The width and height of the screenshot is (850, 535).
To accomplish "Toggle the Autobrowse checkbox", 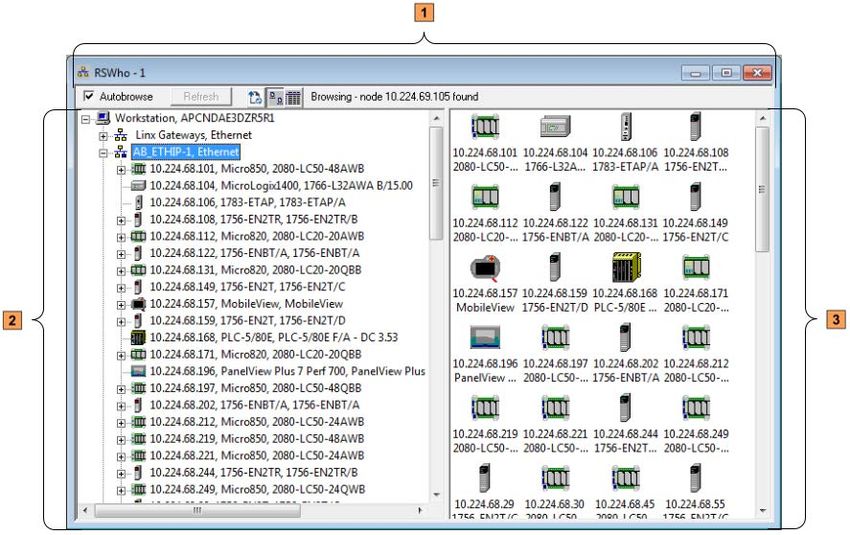I will pos(88,96).
